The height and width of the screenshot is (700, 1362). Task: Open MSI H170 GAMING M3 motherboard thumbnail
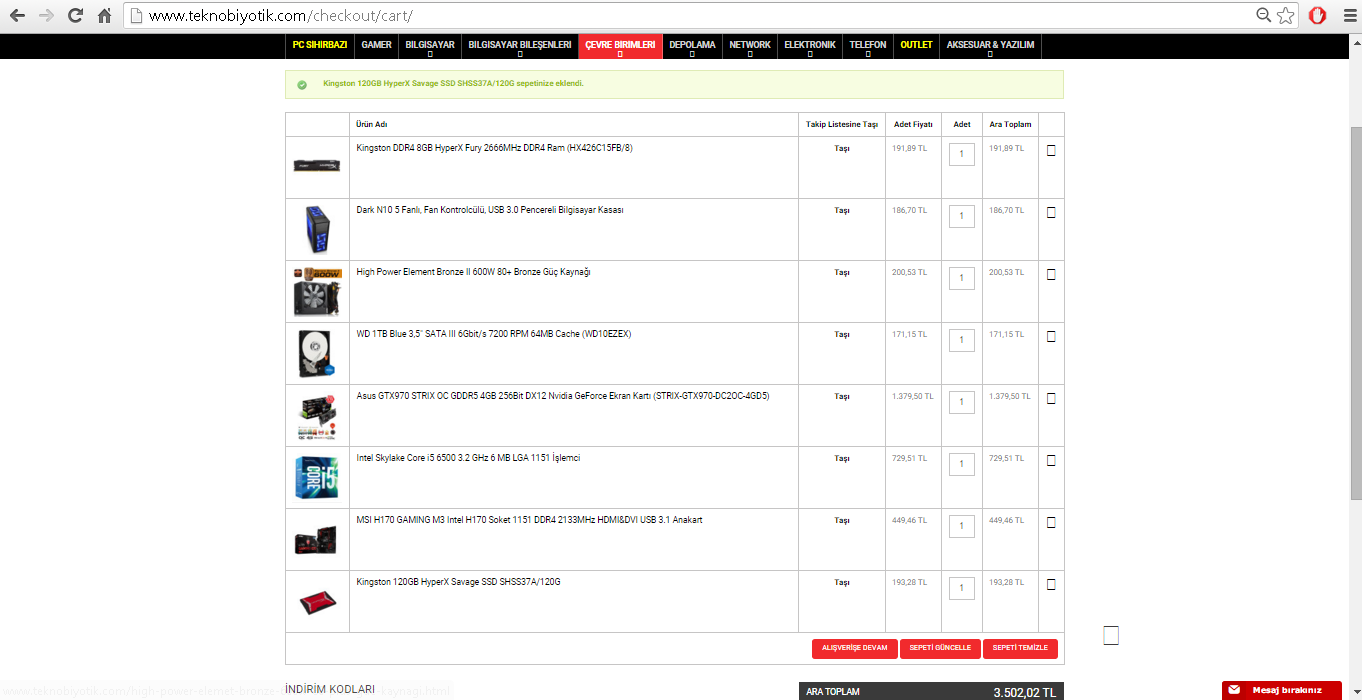pos(317,540)
